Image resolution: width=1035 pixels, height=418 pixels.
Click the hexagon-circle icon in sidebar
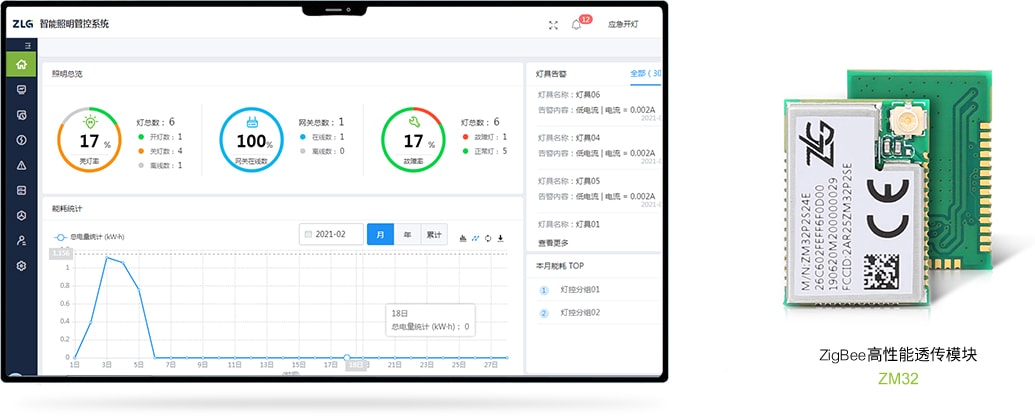pyautogui.click(x=21, y=215)
